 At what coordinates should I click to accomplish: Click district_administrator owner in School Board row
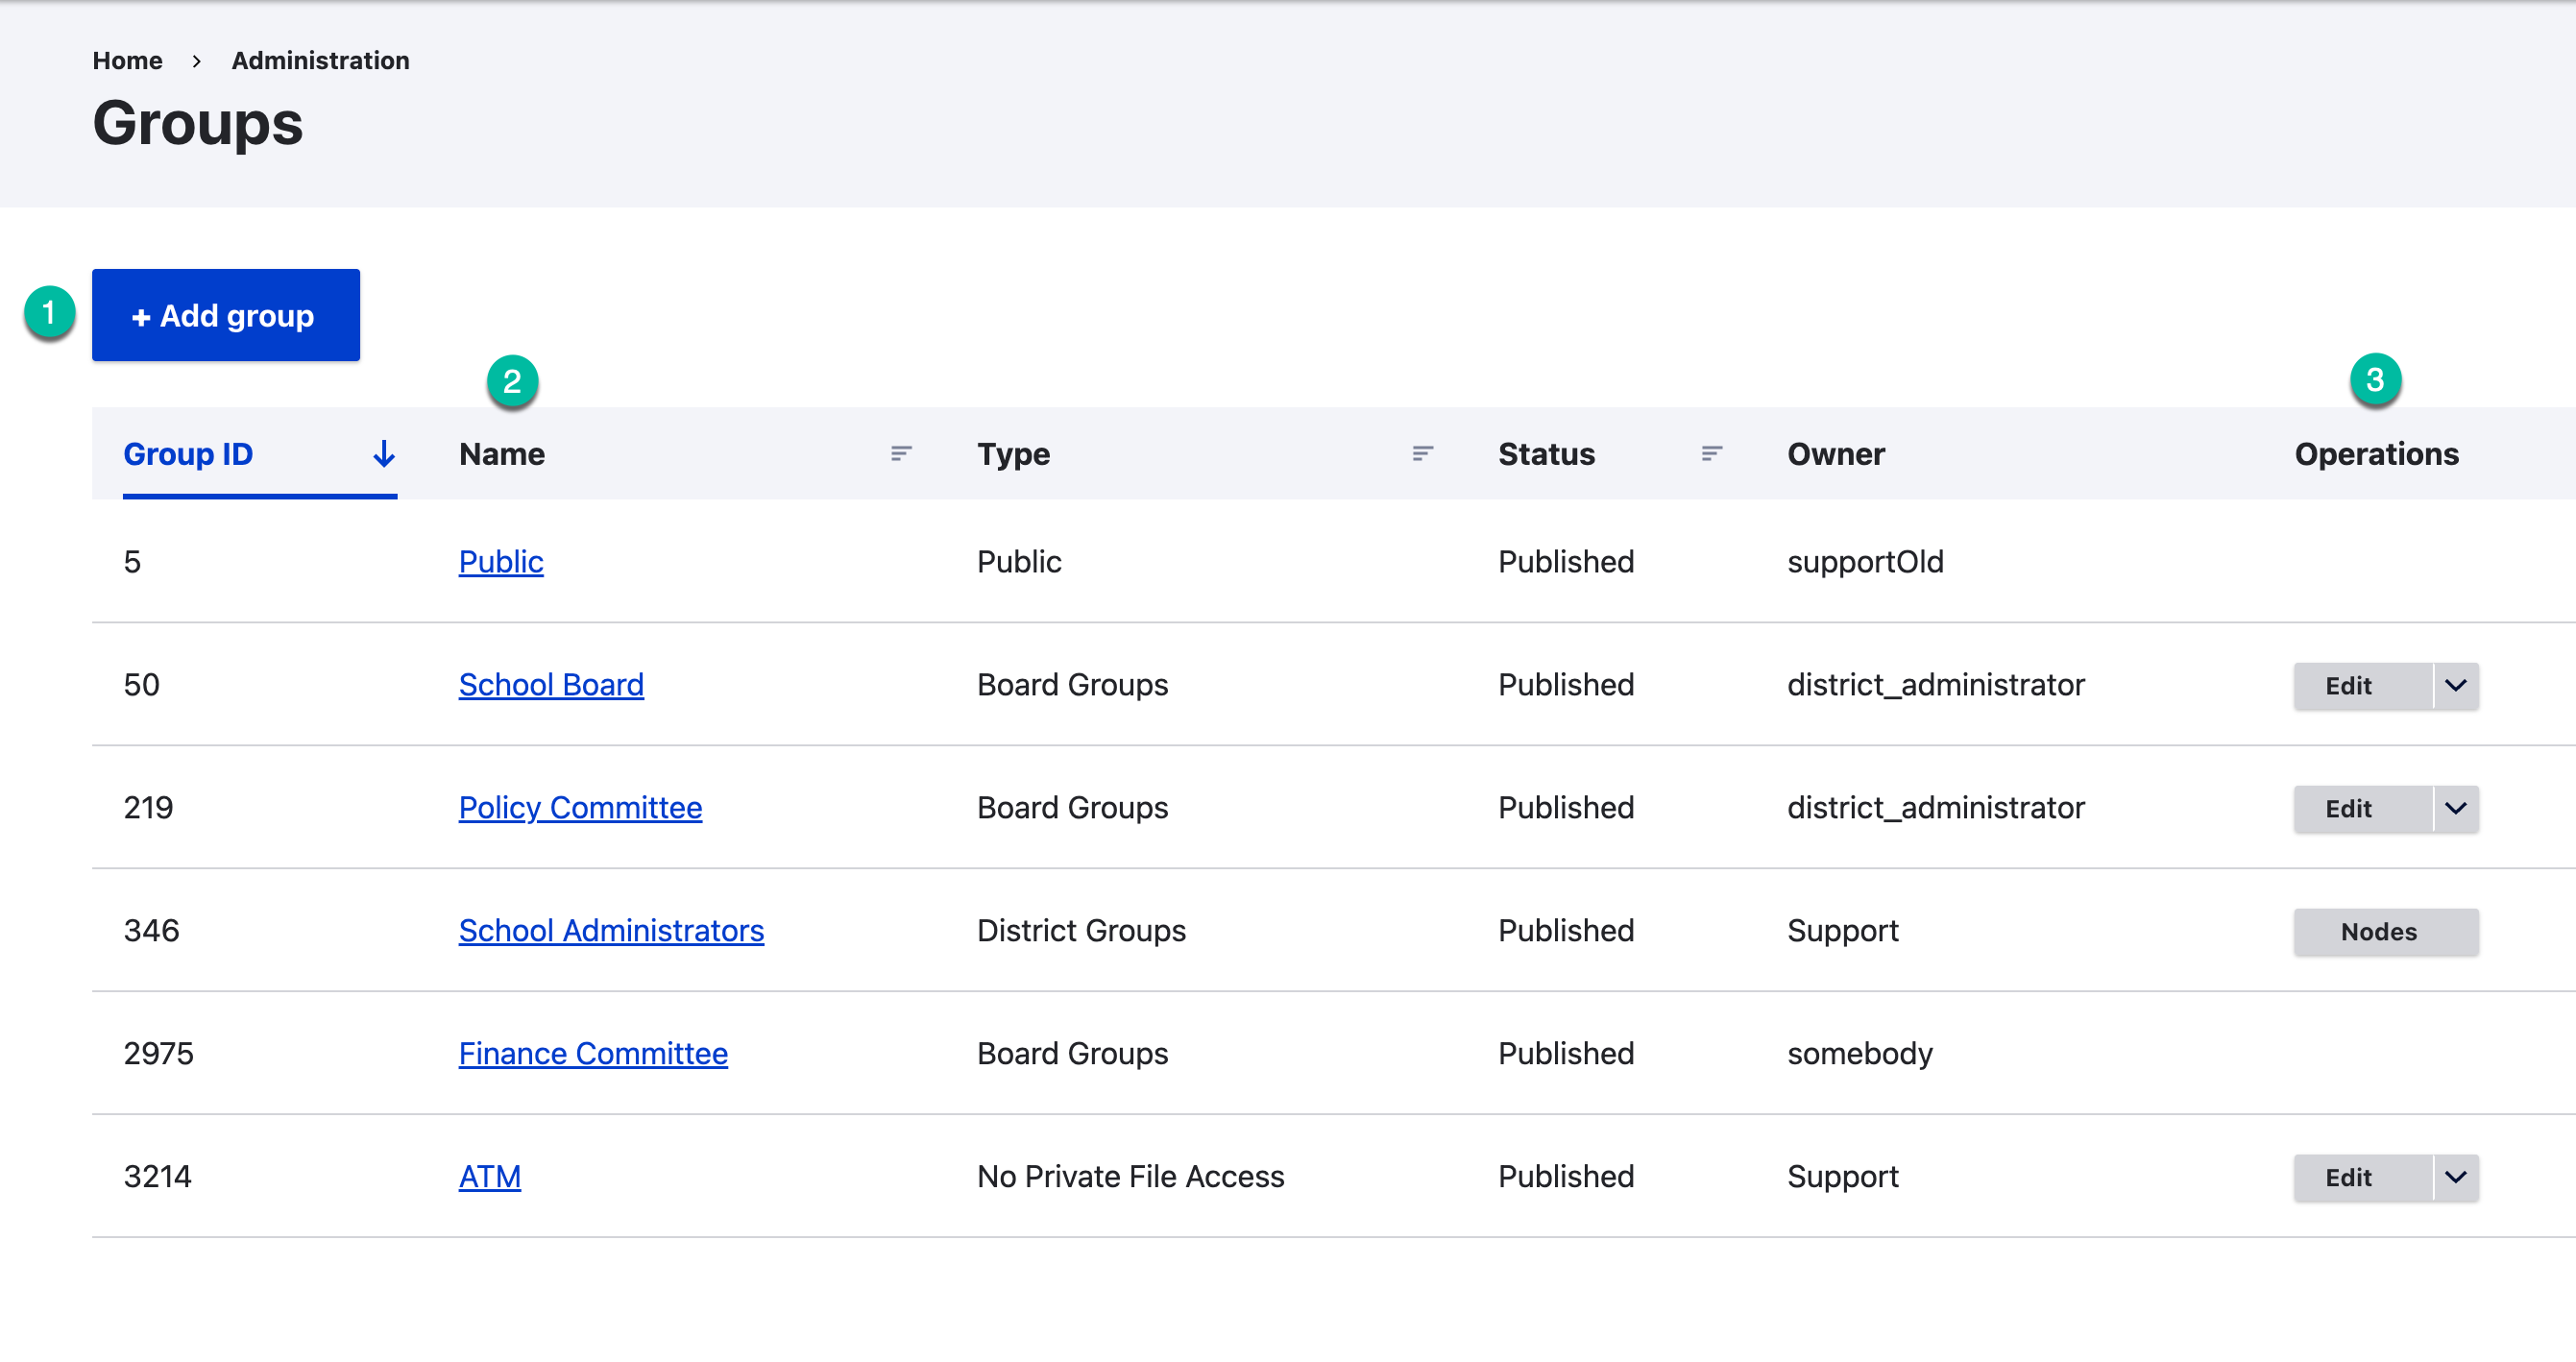click(1935, 684)
